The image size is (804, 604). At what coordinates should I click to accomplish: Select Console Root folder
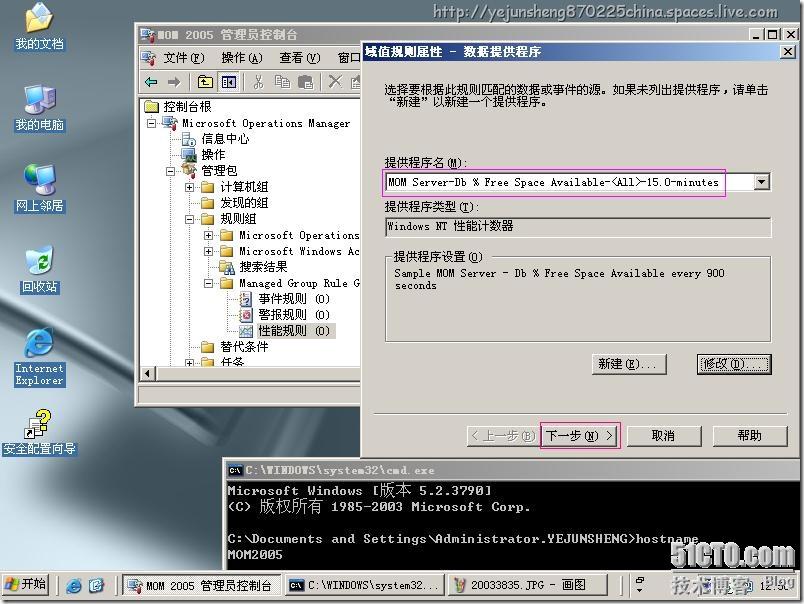pos(187,107)
